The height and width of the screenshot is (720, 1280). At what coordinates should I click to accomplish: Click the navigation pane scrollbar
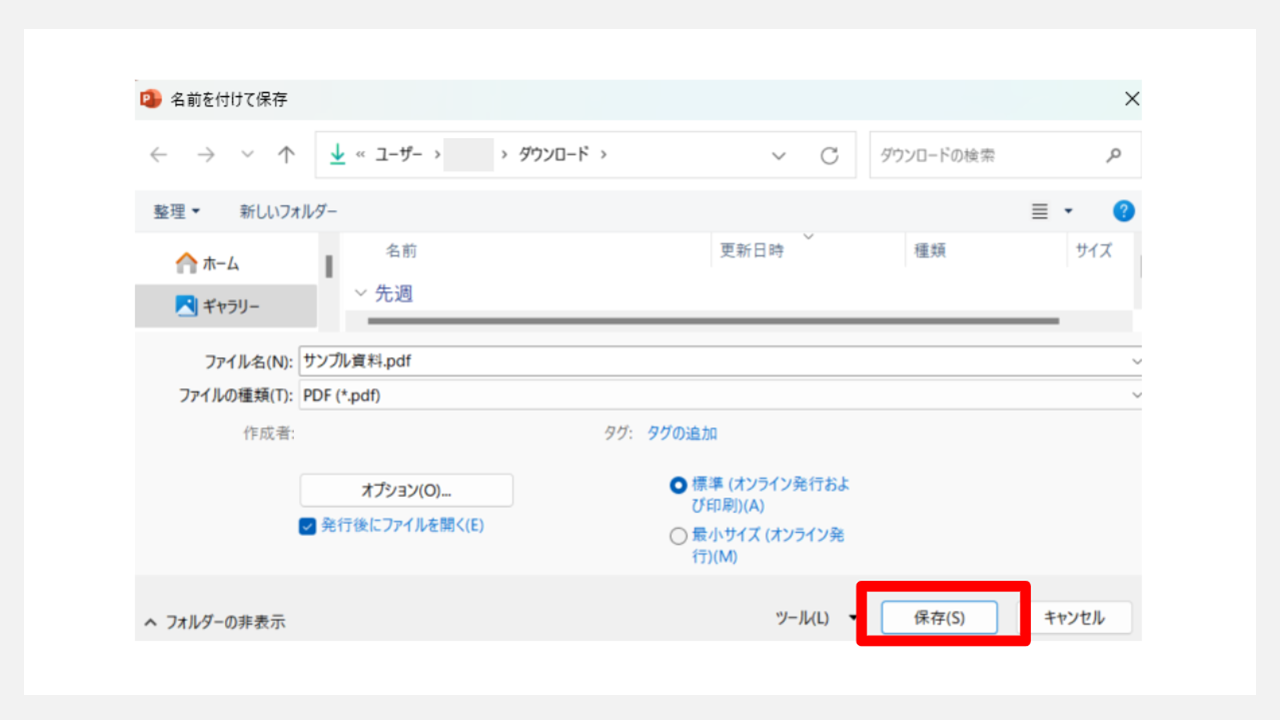328,267
